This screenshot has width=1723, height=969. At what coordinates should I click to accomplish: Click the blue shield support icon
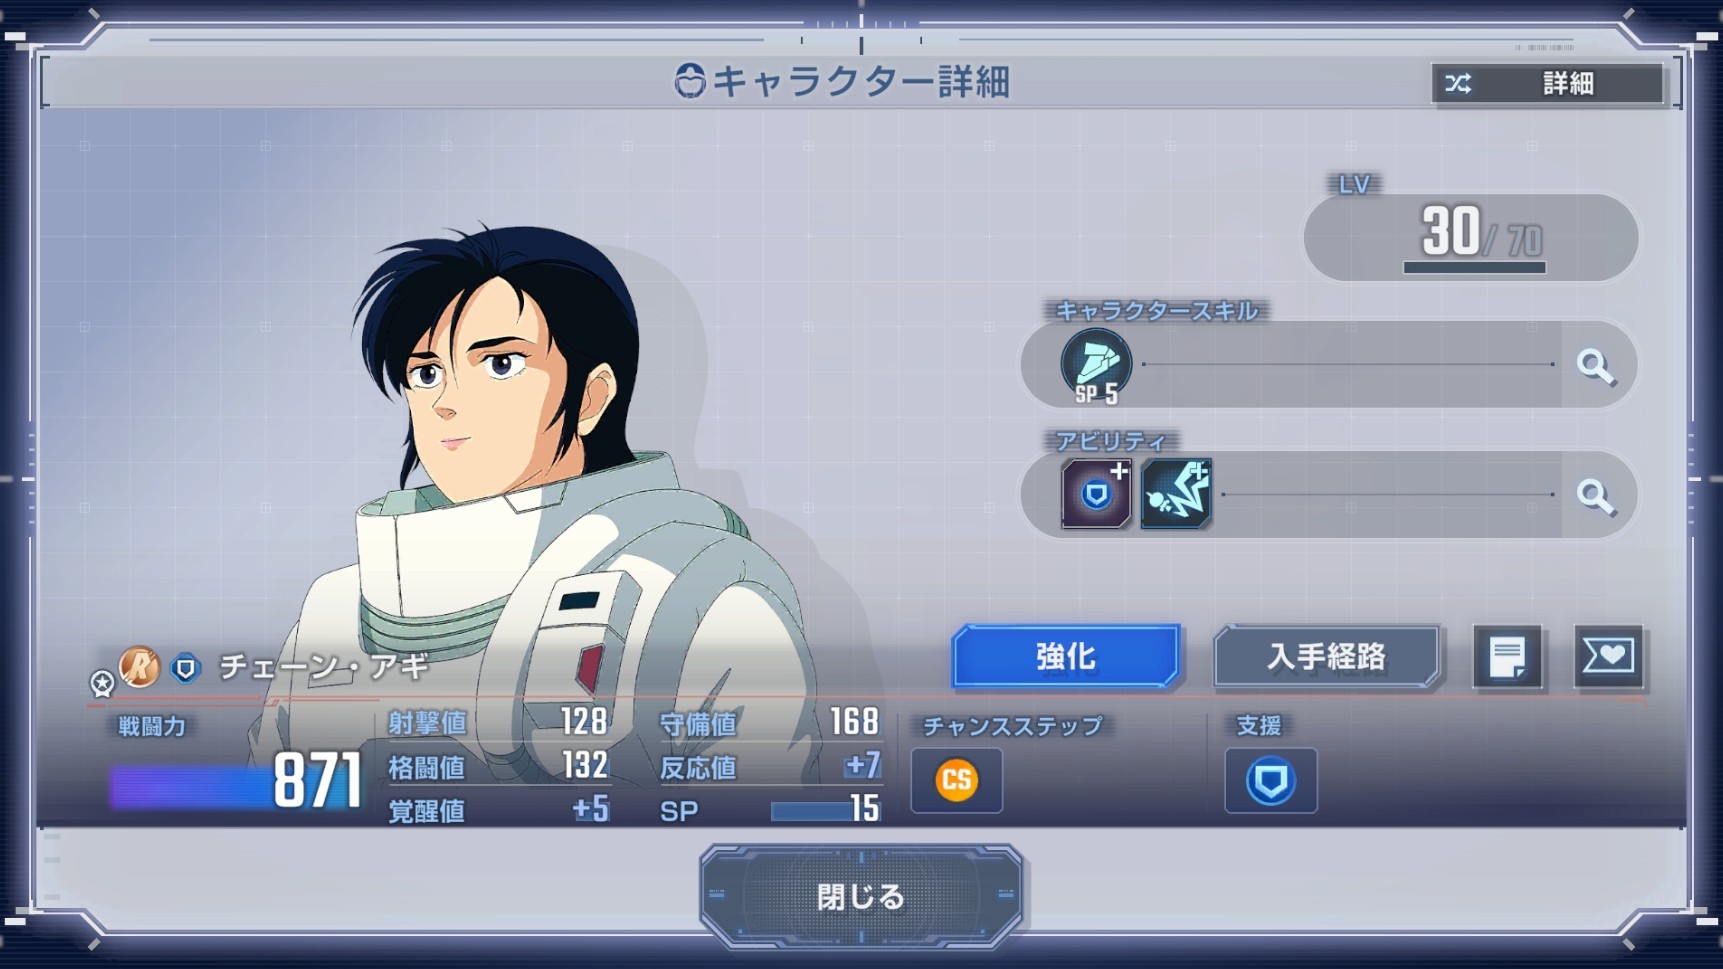click(x=1270, y=780)
